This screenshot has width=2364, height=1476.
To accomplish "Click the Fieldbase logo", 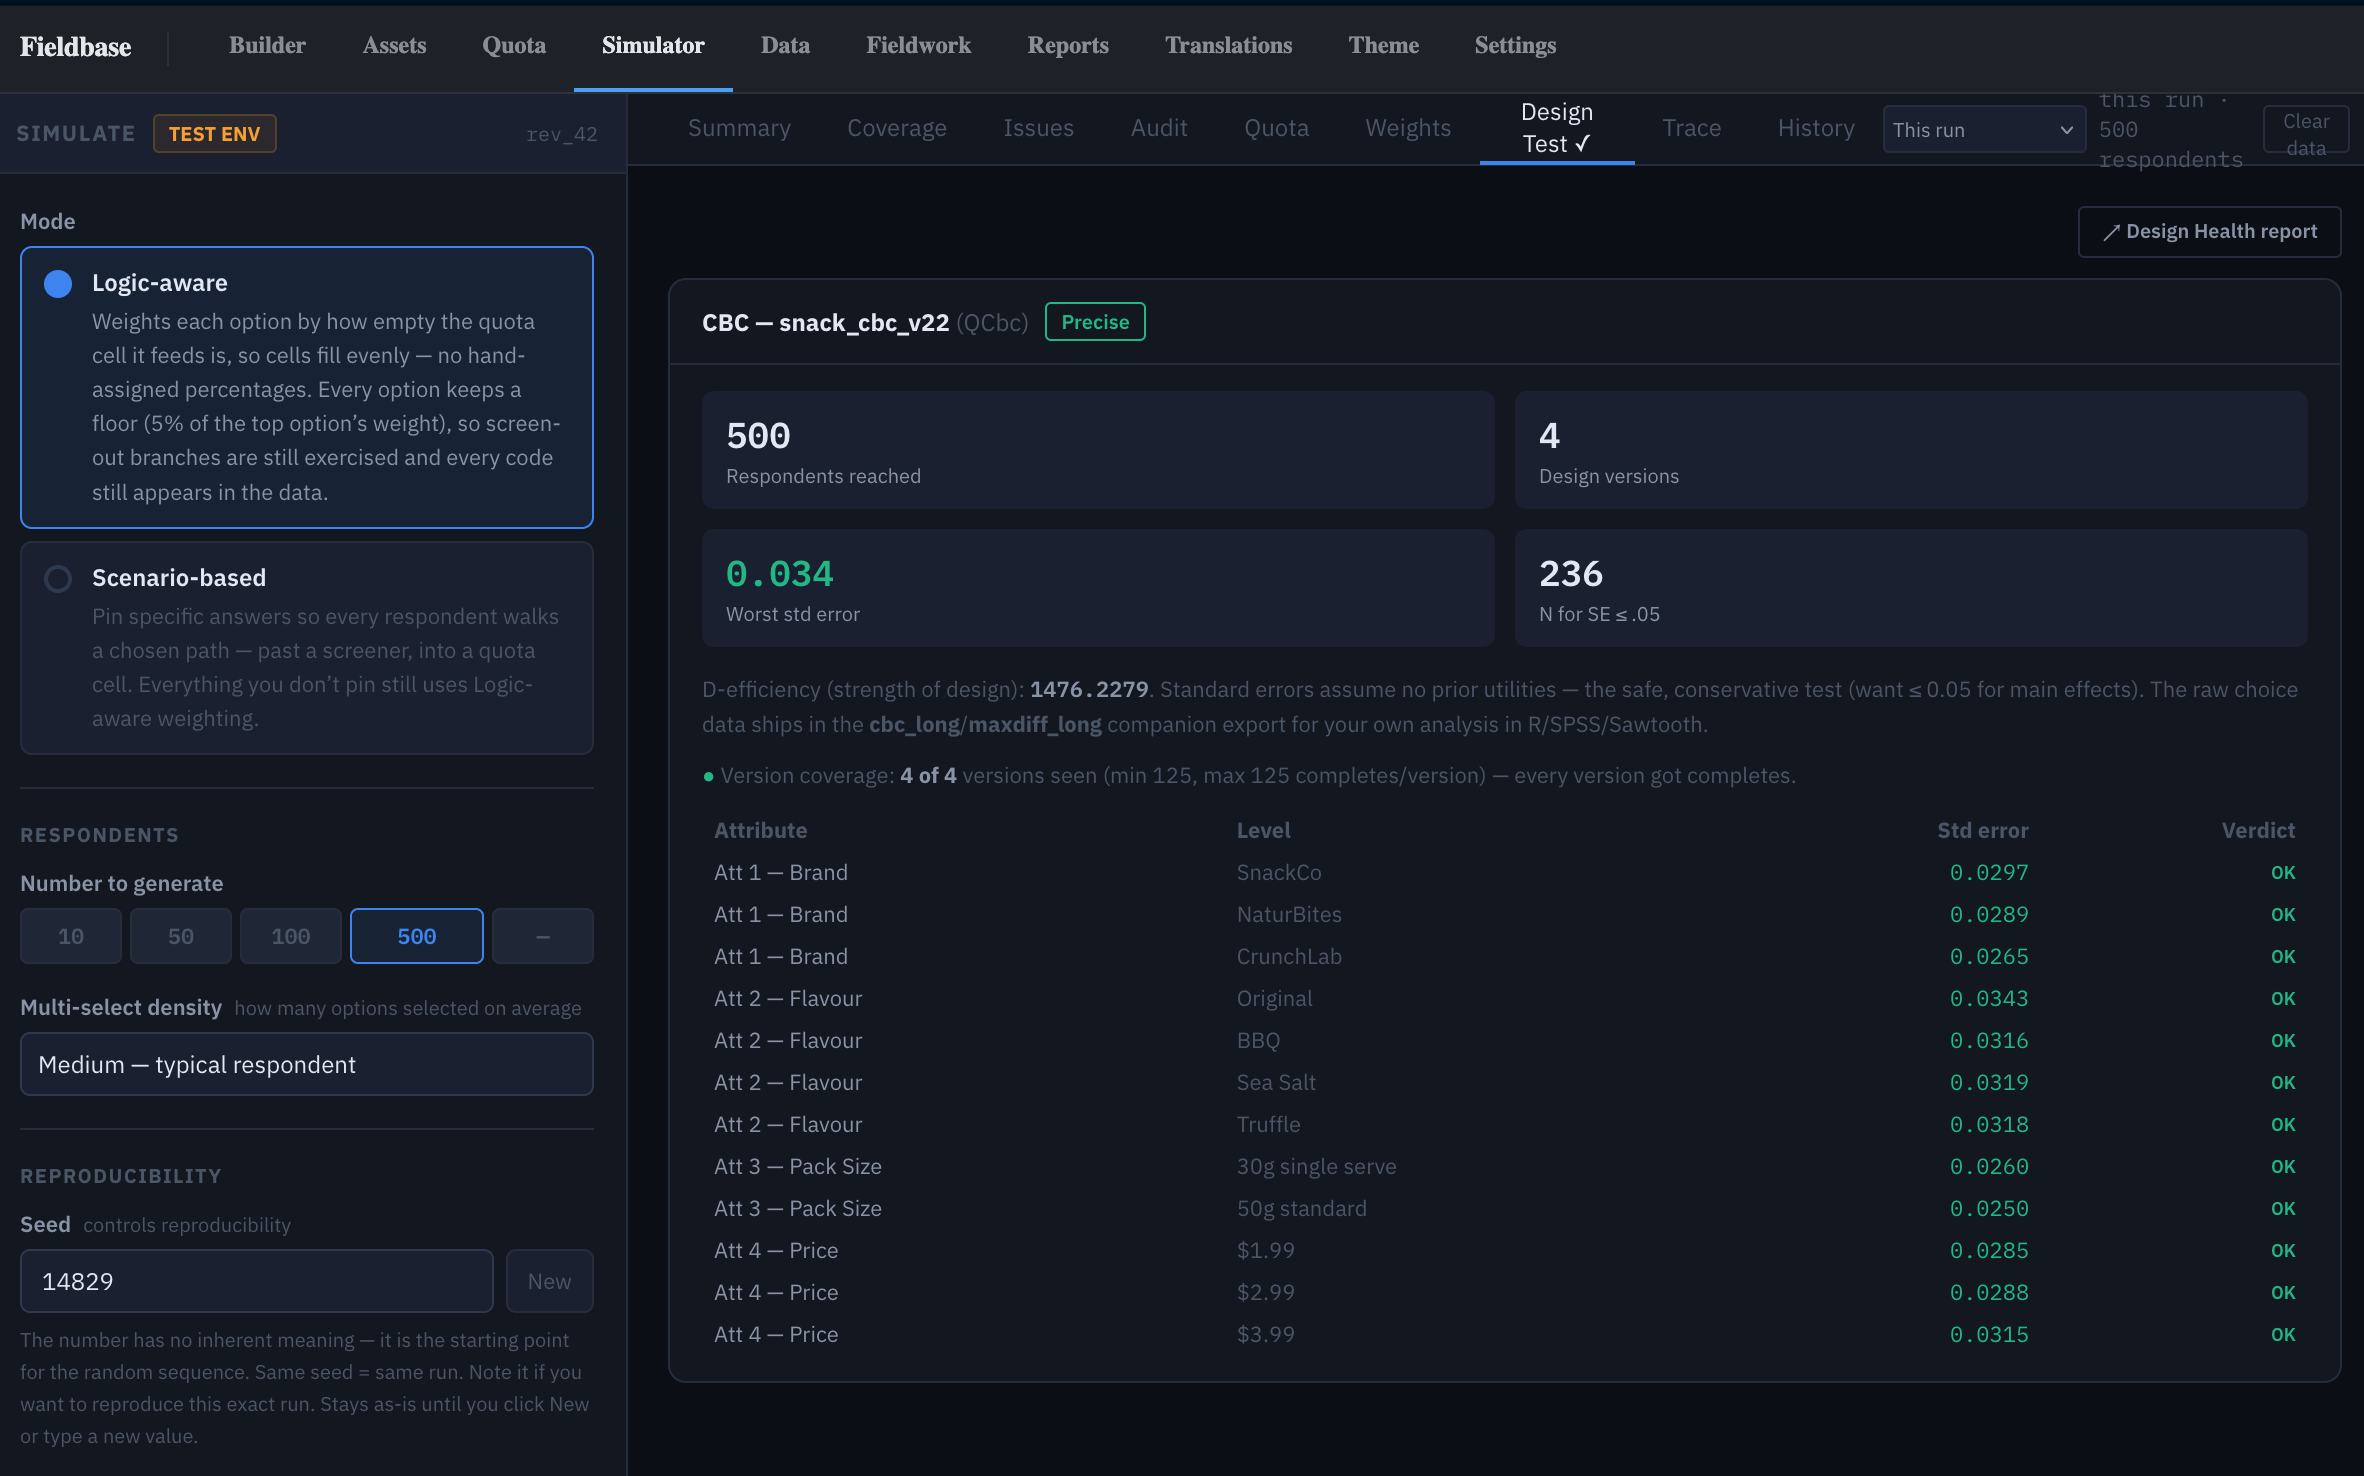I will 76,47.
